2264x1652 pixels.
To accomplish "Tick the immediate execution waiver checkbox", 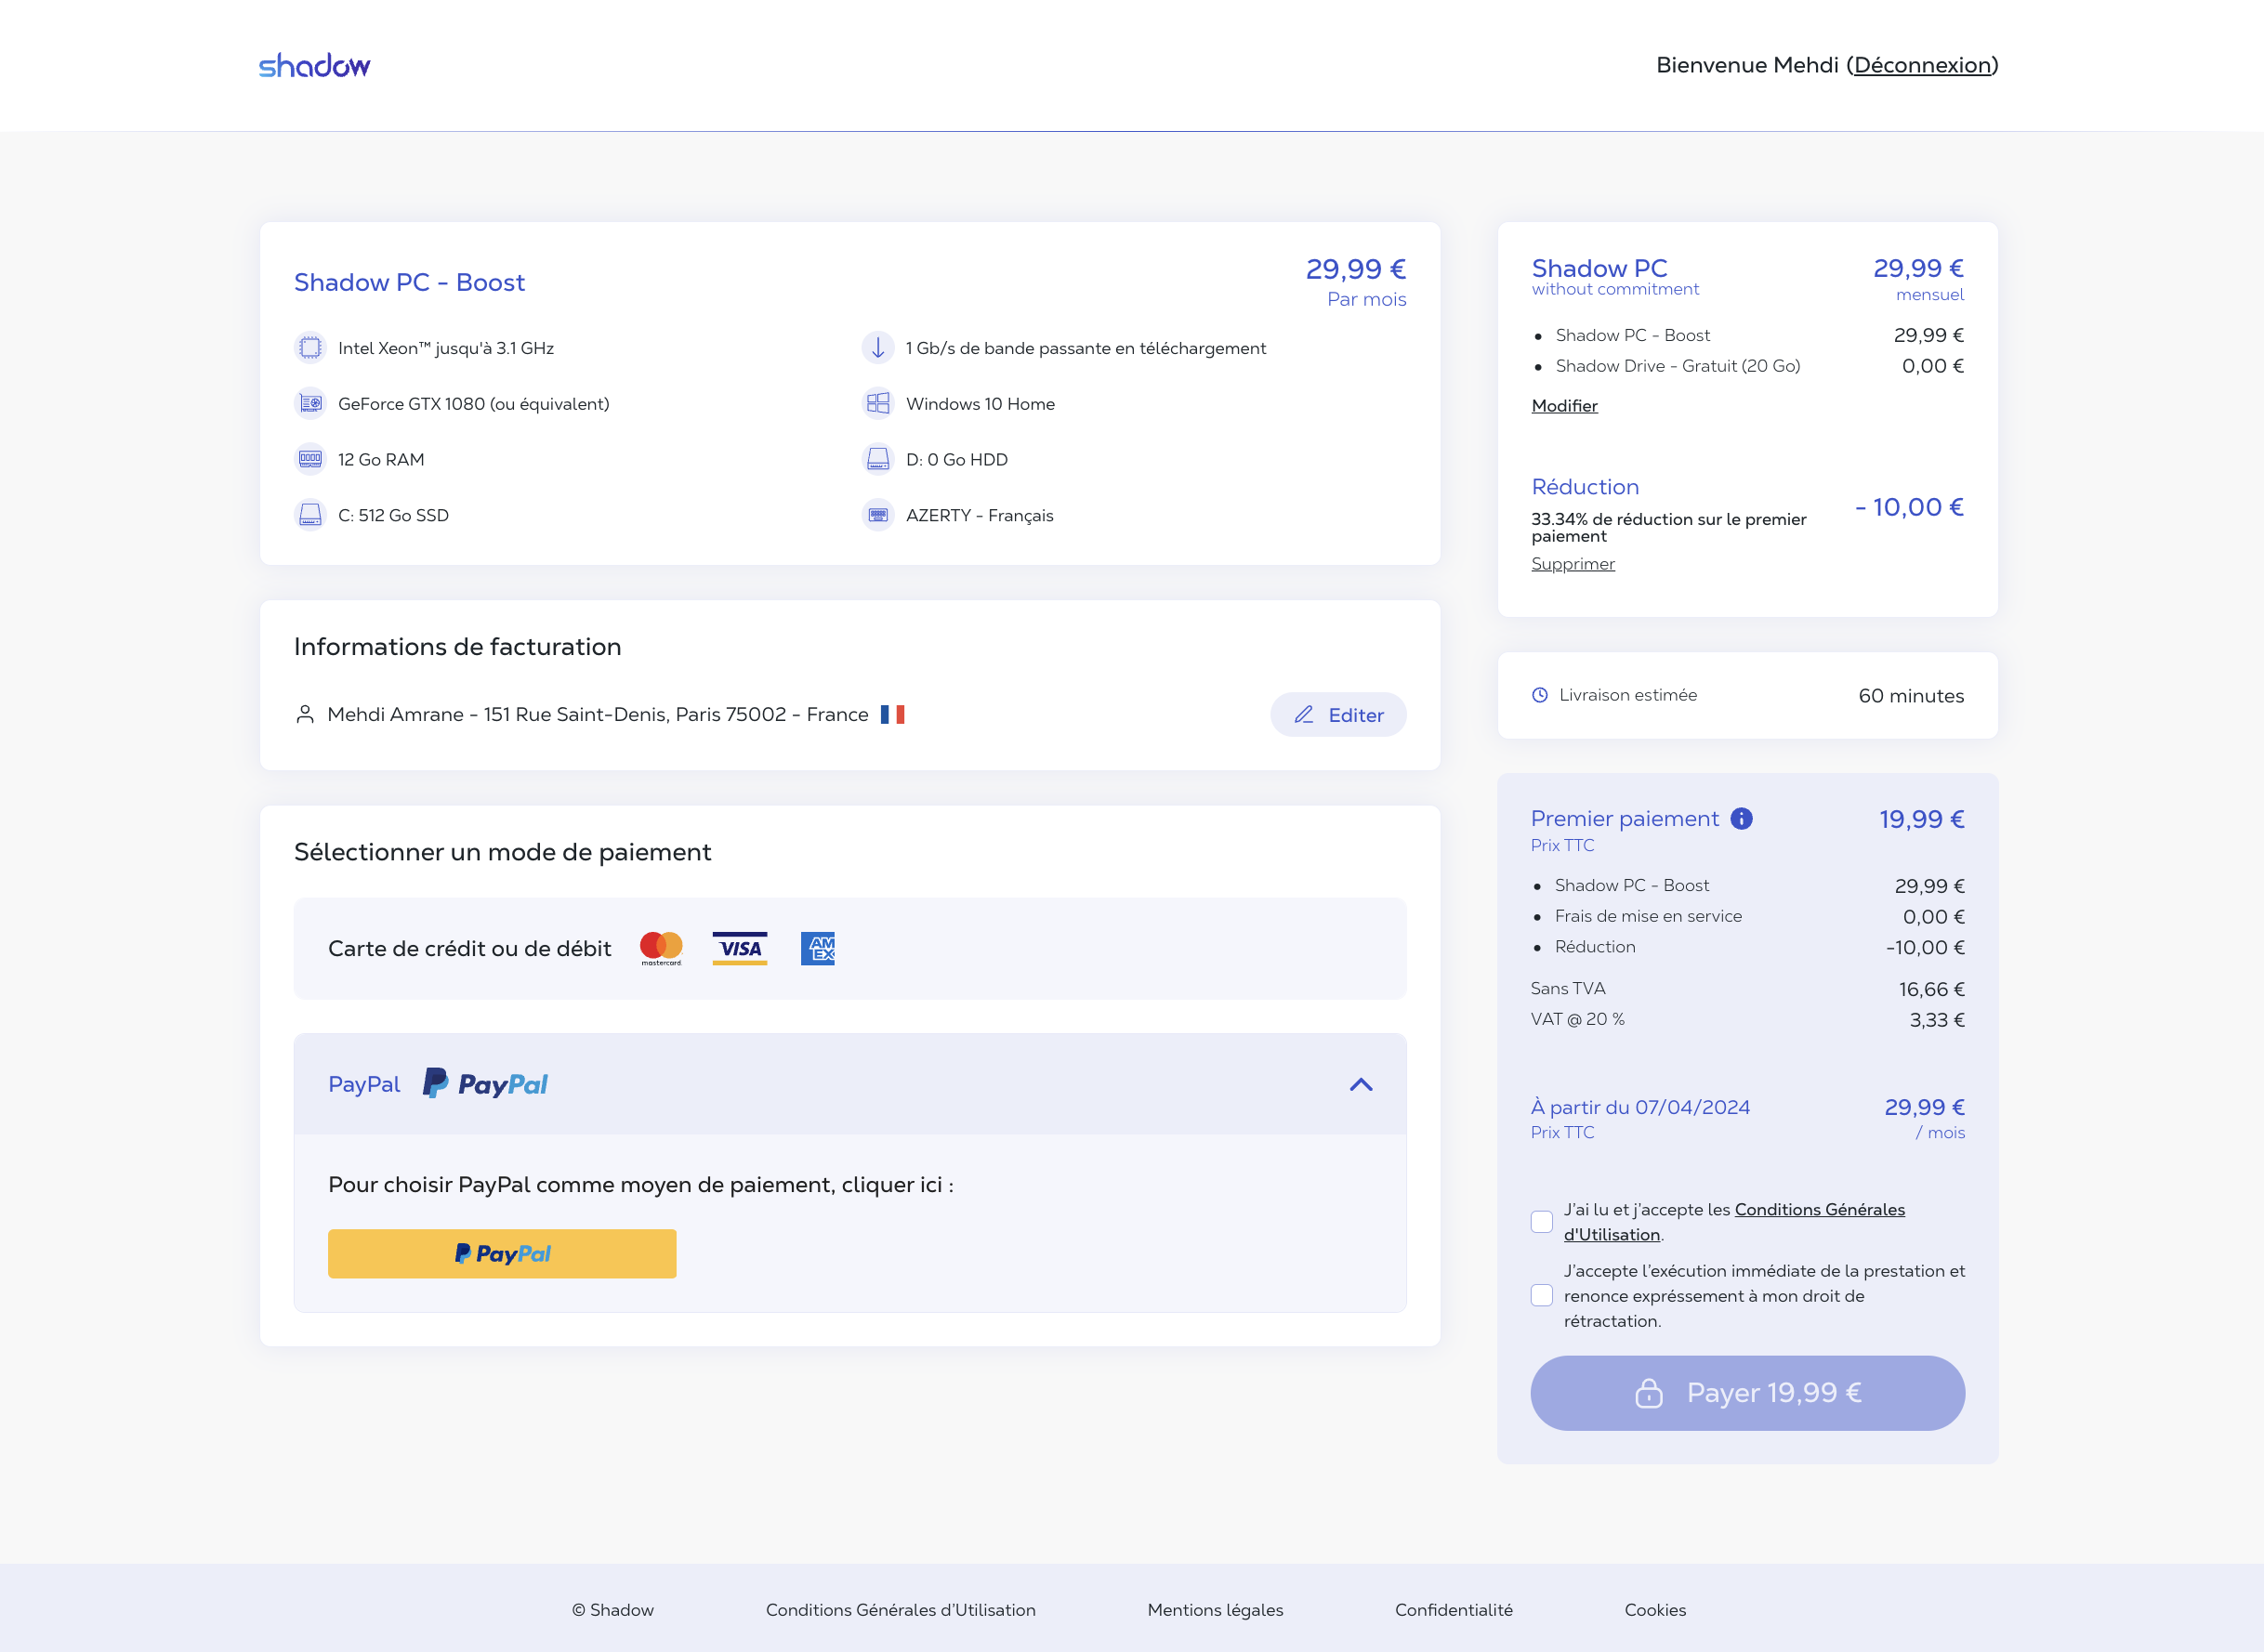I will click(x=1542, y=1296).
